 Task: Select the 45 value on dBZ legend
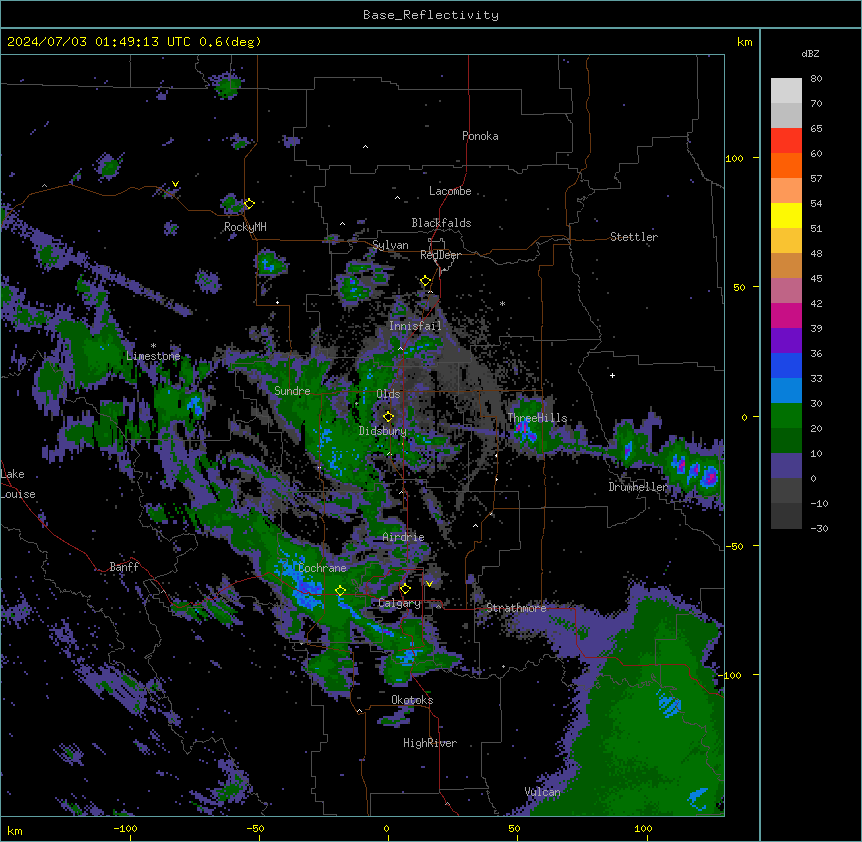(x=816, y=279)
